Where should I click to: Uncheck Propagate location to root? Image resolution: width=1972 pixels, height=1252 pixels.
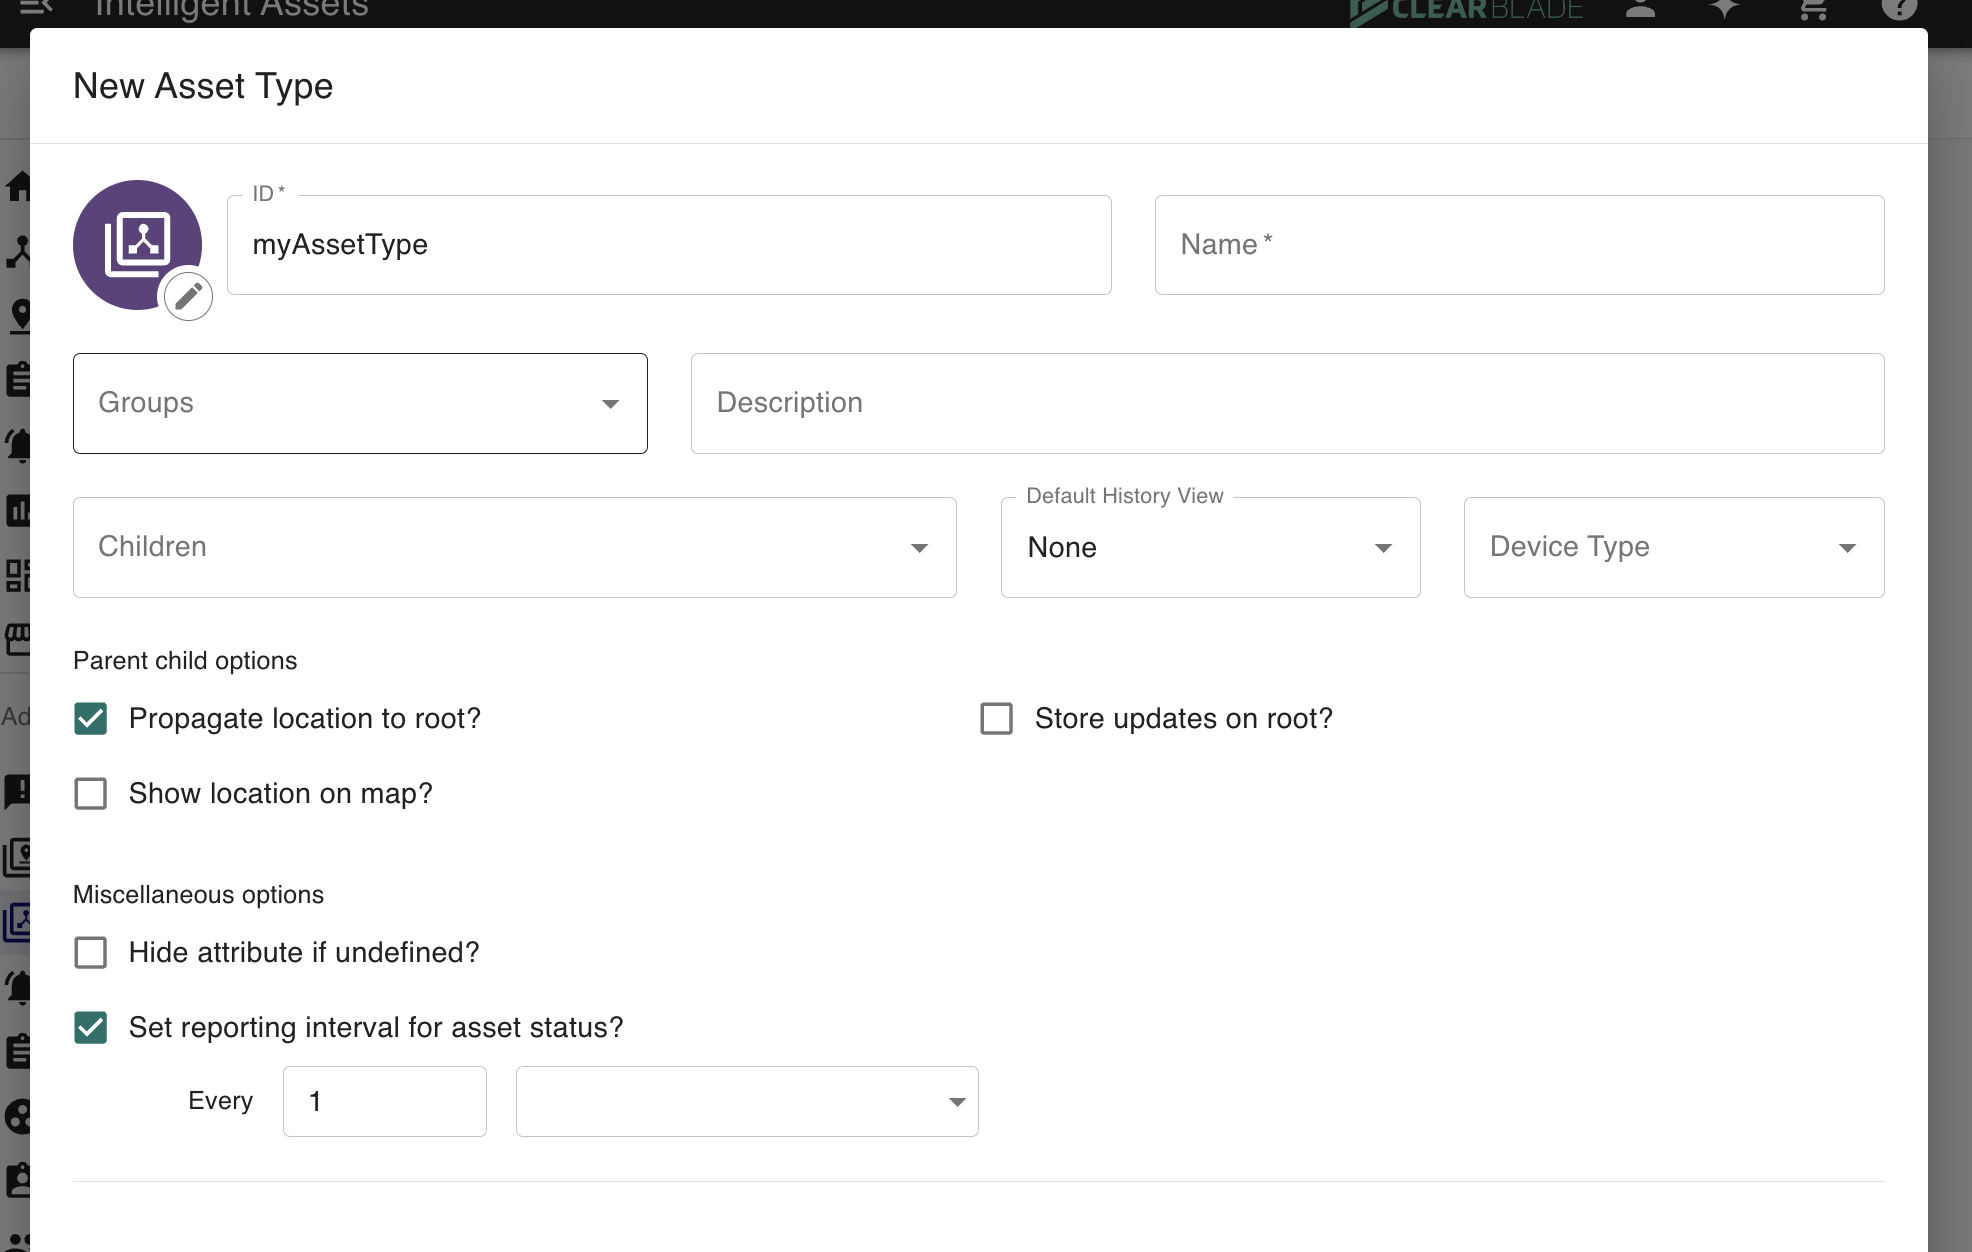point(91,719)
